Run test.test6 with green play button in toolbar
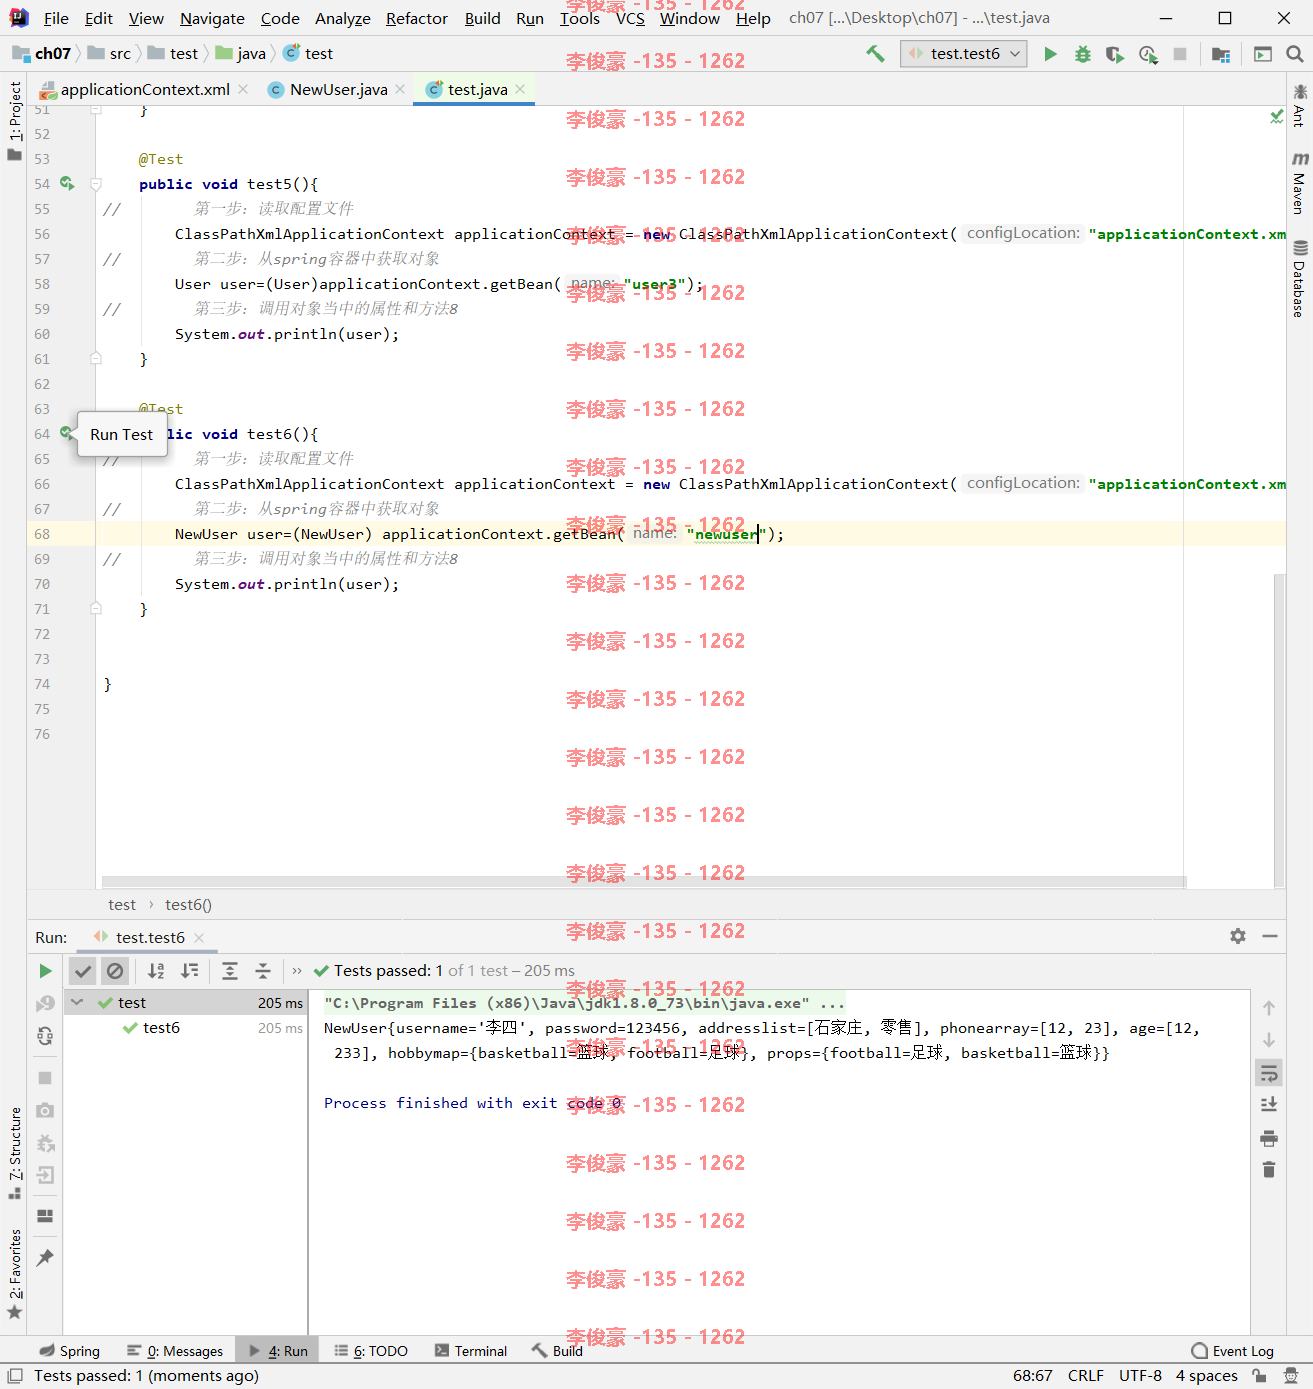 1050,54
